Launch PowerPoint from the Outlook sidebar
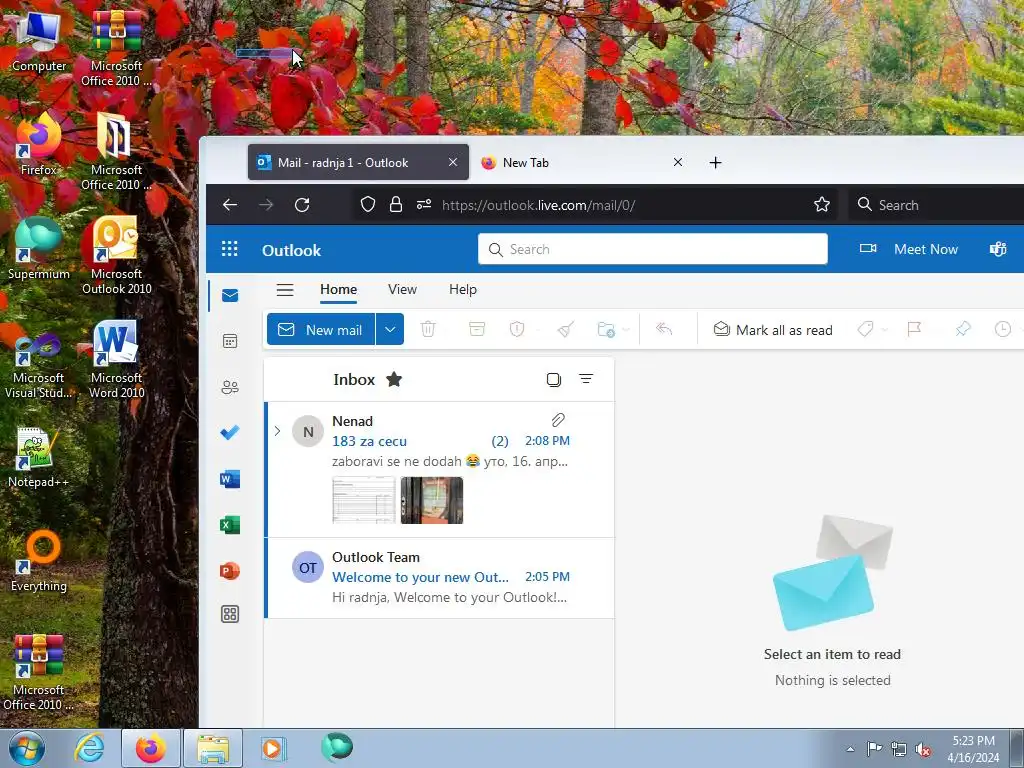This screenshot has width=1024, height=768. (230, 570)
